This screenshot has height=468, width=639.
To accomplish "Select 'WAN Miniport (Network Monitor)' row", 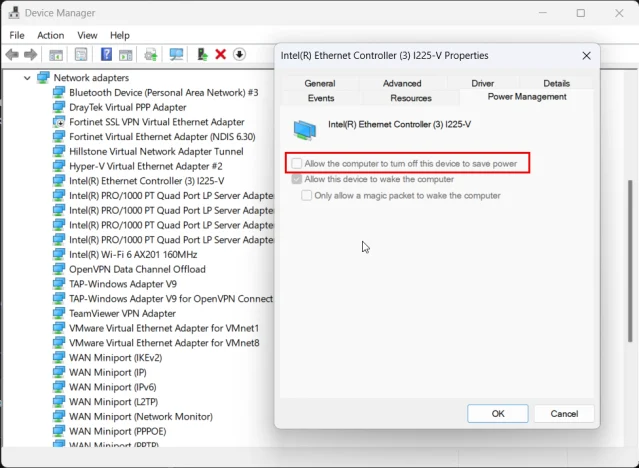I will tap(141, 416).
